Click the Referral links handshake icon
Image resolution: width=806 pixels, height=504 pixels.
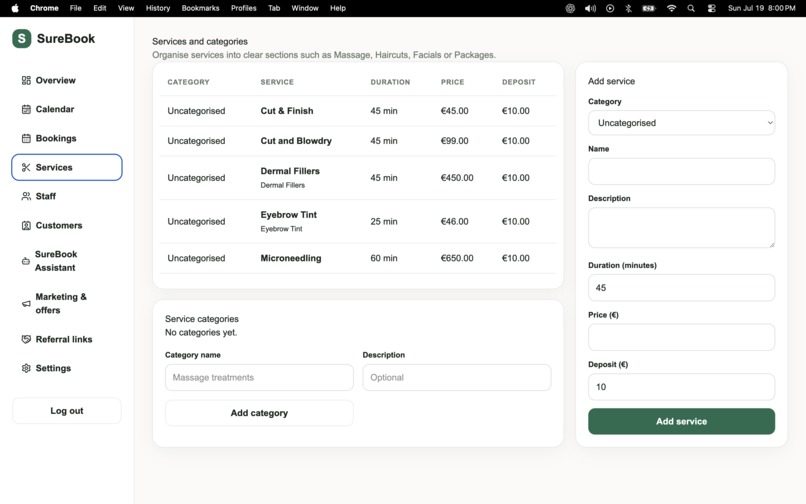(x=26, y=339)
